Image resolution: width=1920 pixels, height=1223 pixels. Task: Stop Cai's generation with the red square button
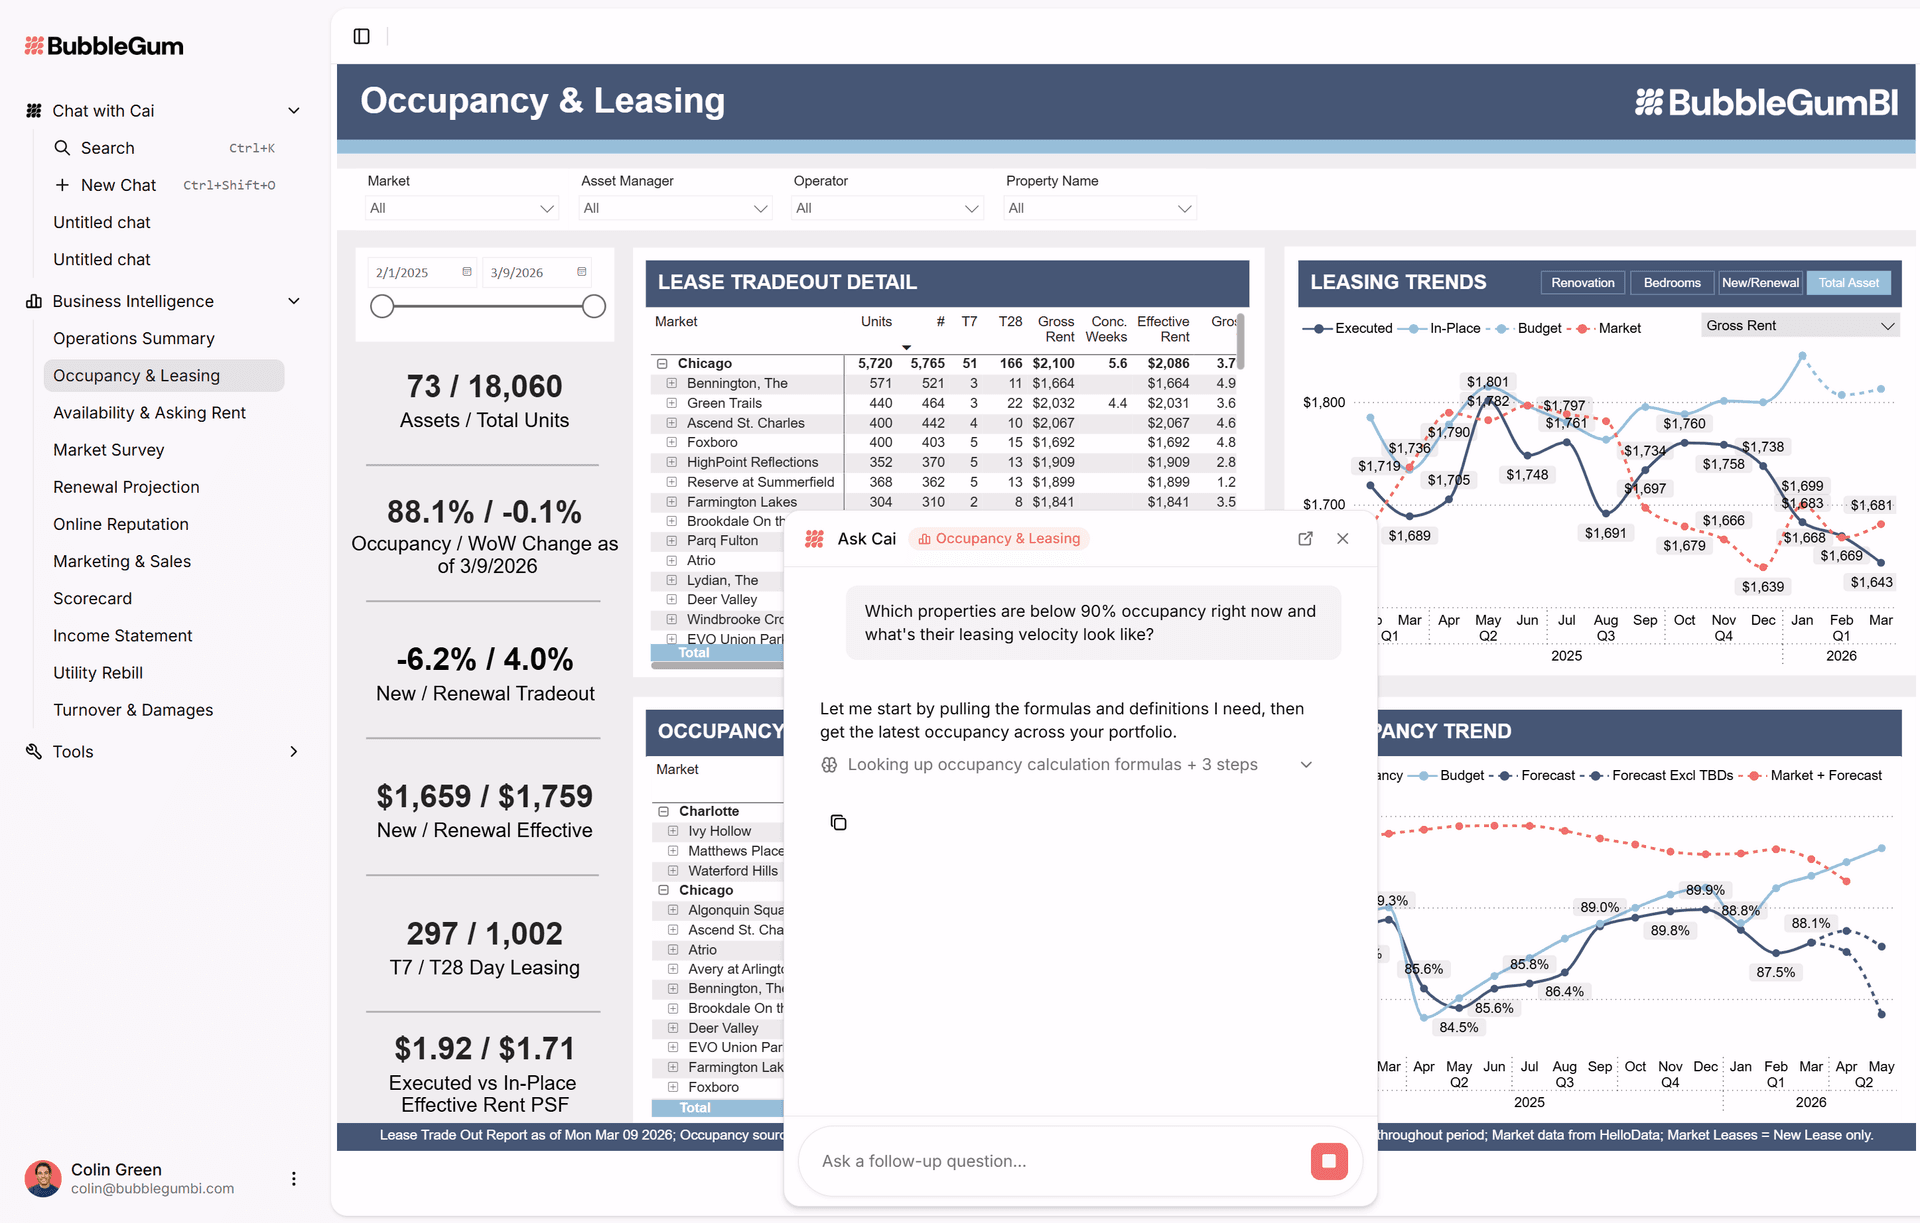point(1329,1161)
